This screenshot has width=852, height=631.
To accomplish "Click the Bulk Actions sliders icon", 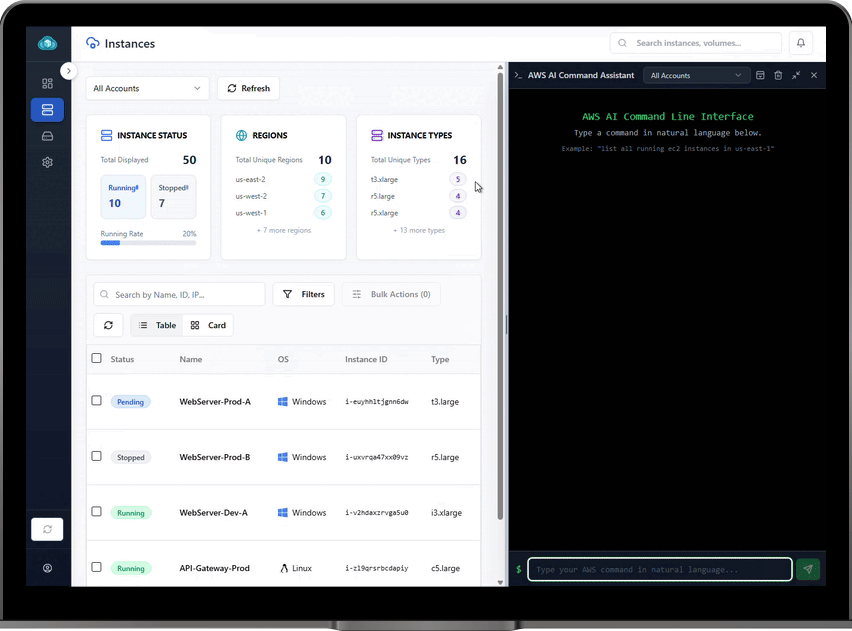I will point(356,294).
